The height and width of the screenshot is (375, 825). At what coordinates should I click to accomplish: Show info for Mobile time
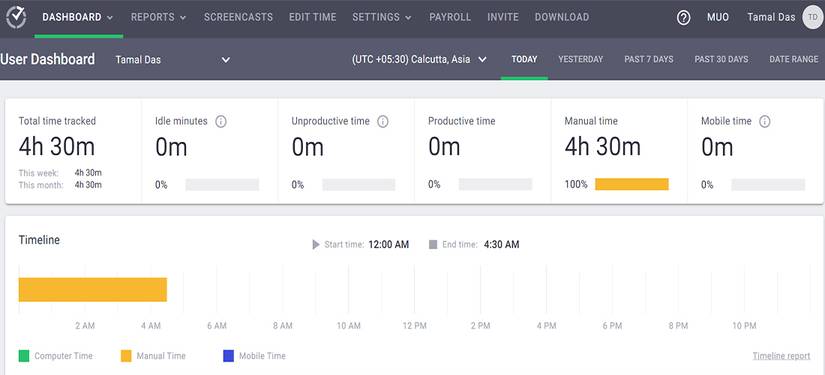point(764,121)
